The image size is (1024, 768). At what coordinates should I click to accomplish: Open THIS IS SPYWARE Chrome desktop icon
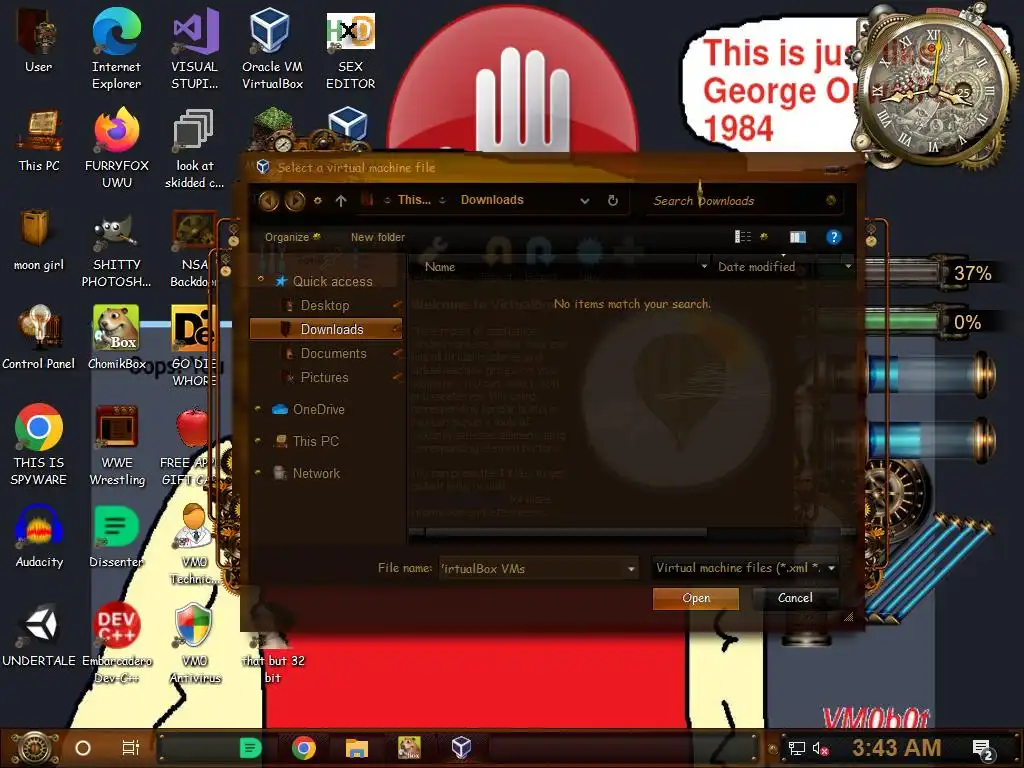tap(39, 445)
